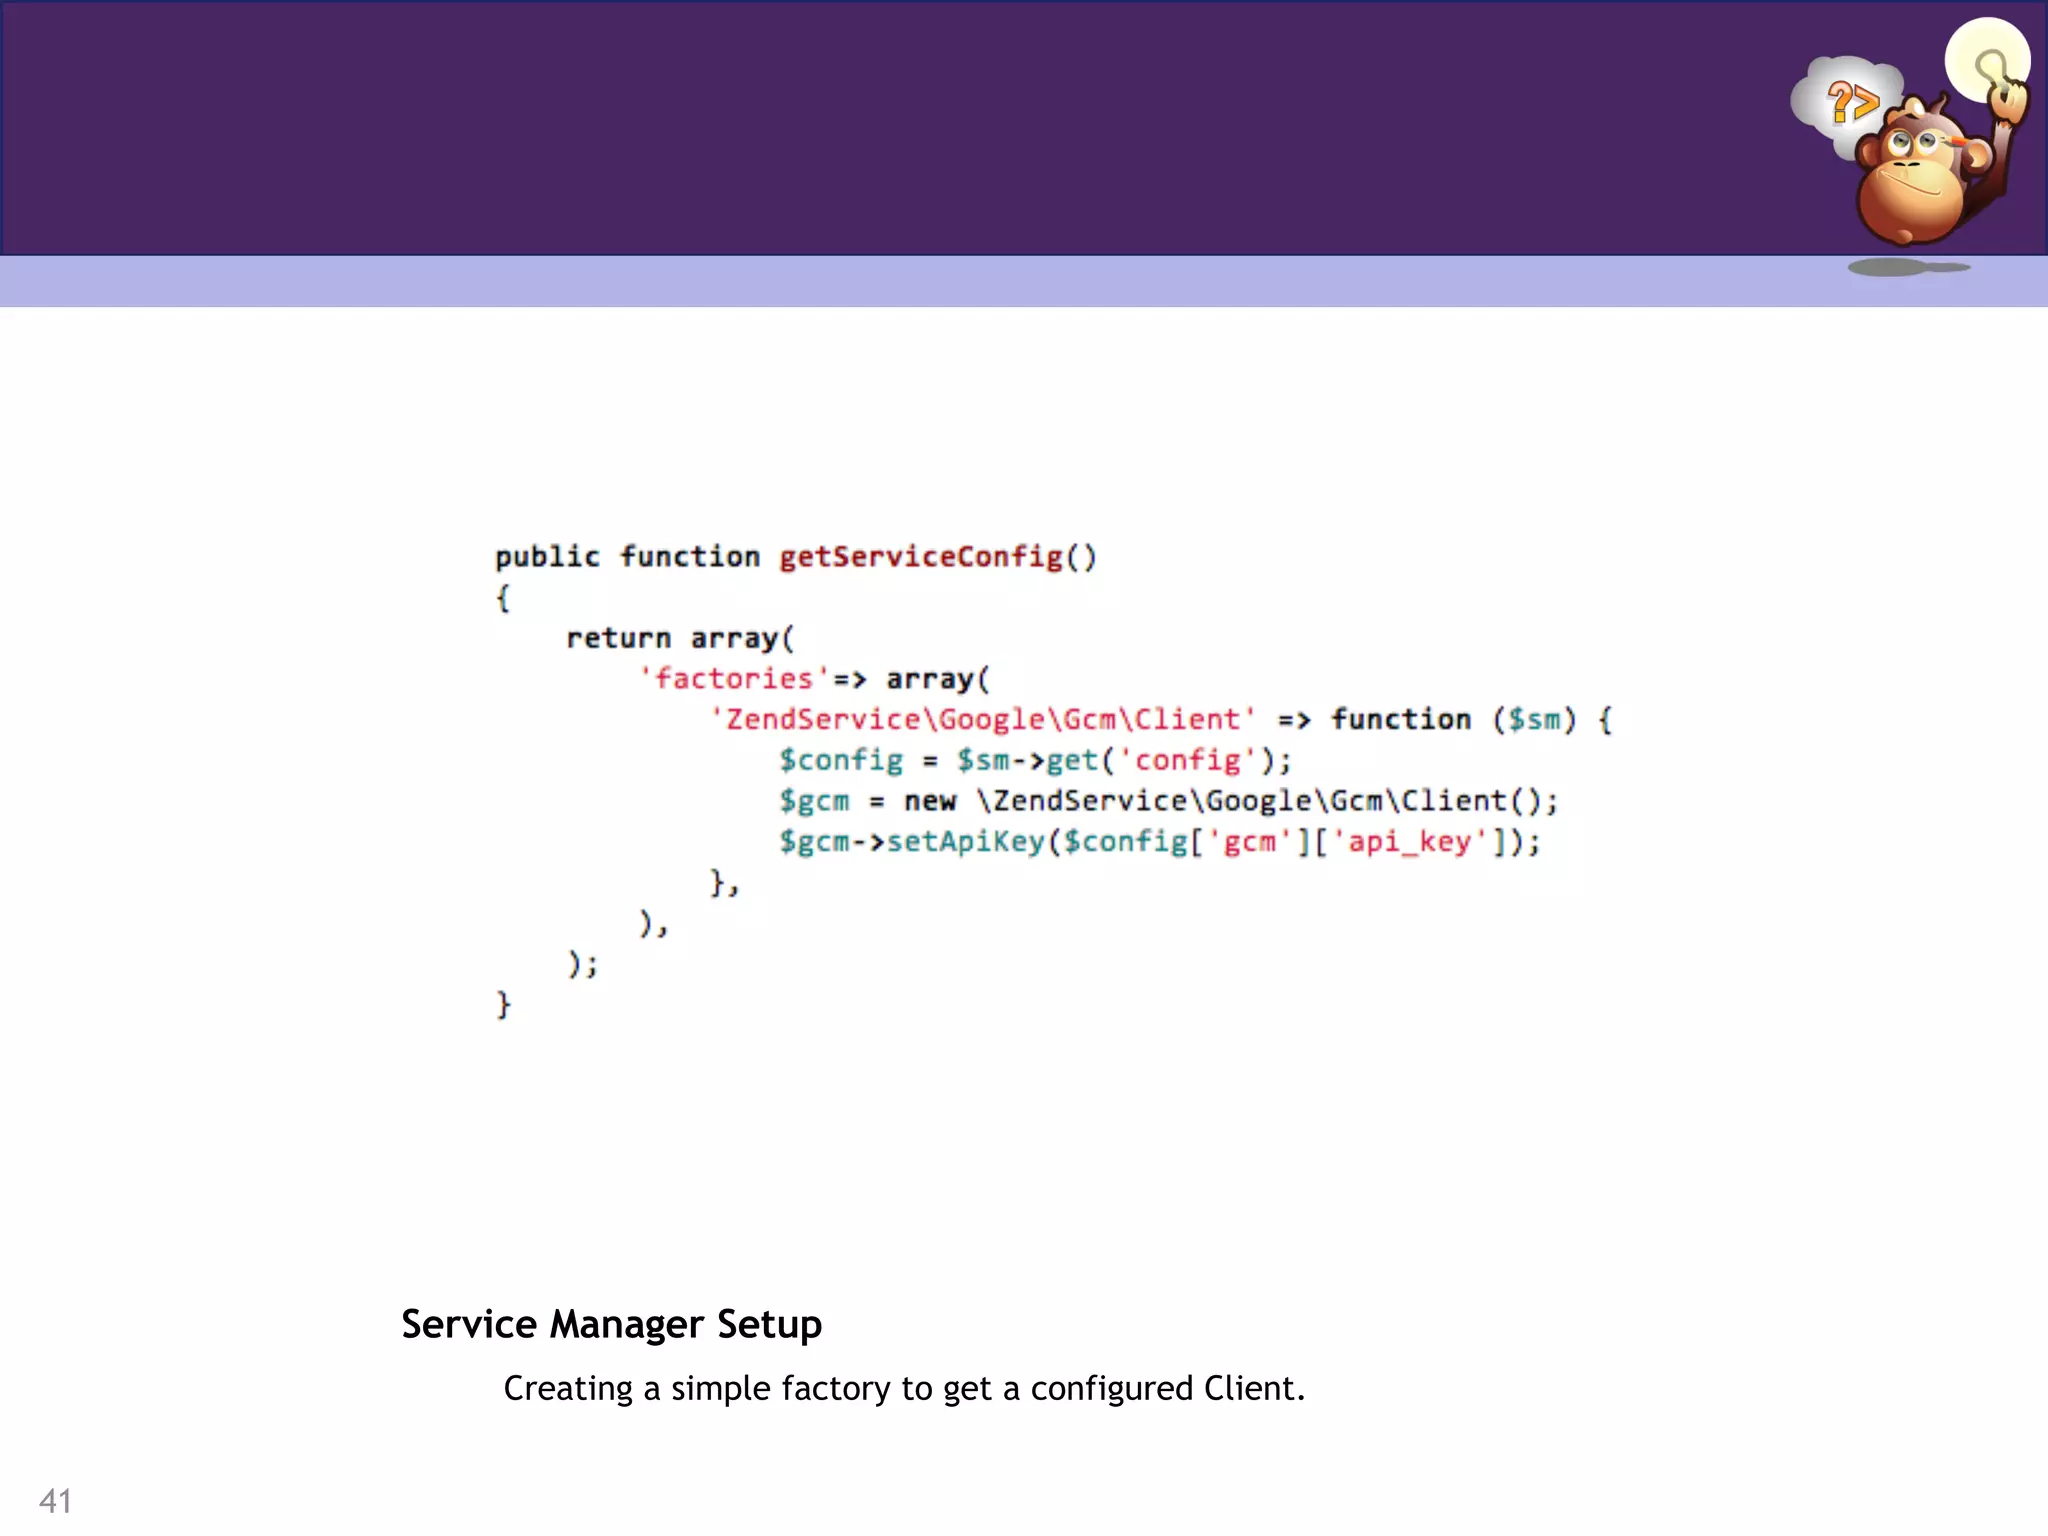Click the 'api_key' string in code

[x=1411, y=842]
